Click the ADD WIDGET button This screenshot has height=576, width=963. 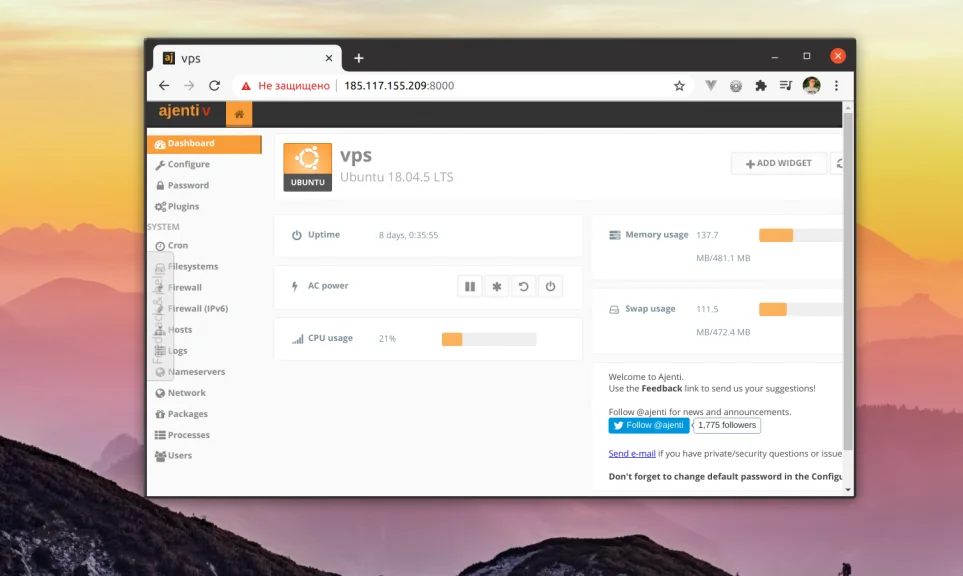coord(778,163)
